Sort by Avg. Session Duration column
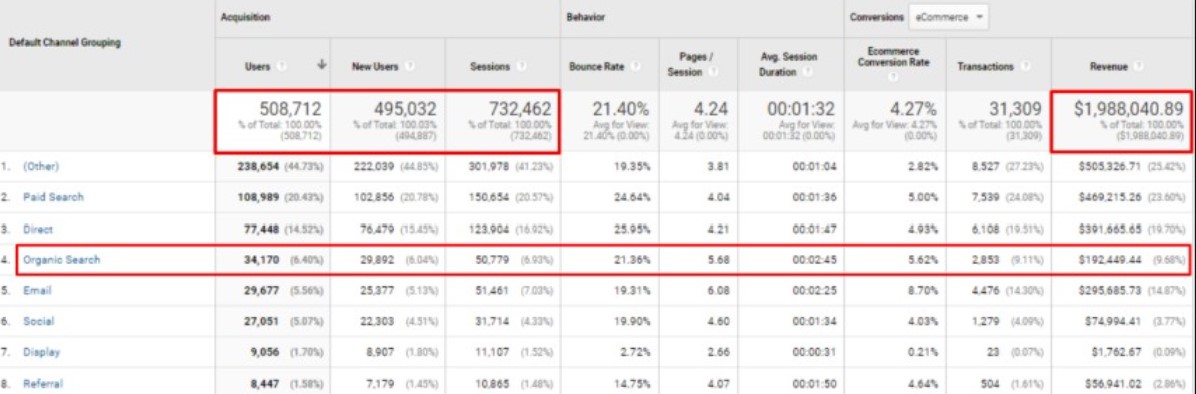 (x=788, y=63)
